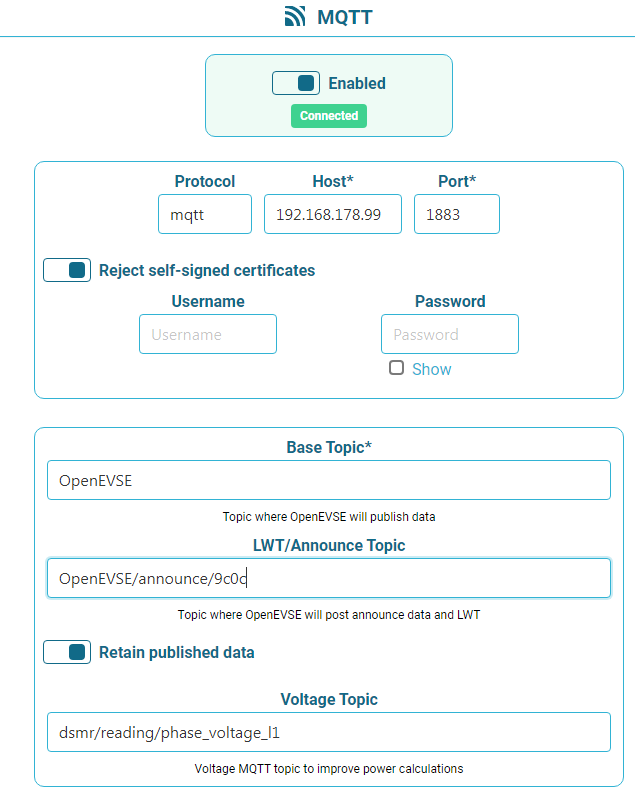Viewport: 635px width, 807px height.
Task: Disable the MQTT Enabled toggle
Action: coord(296,83)
